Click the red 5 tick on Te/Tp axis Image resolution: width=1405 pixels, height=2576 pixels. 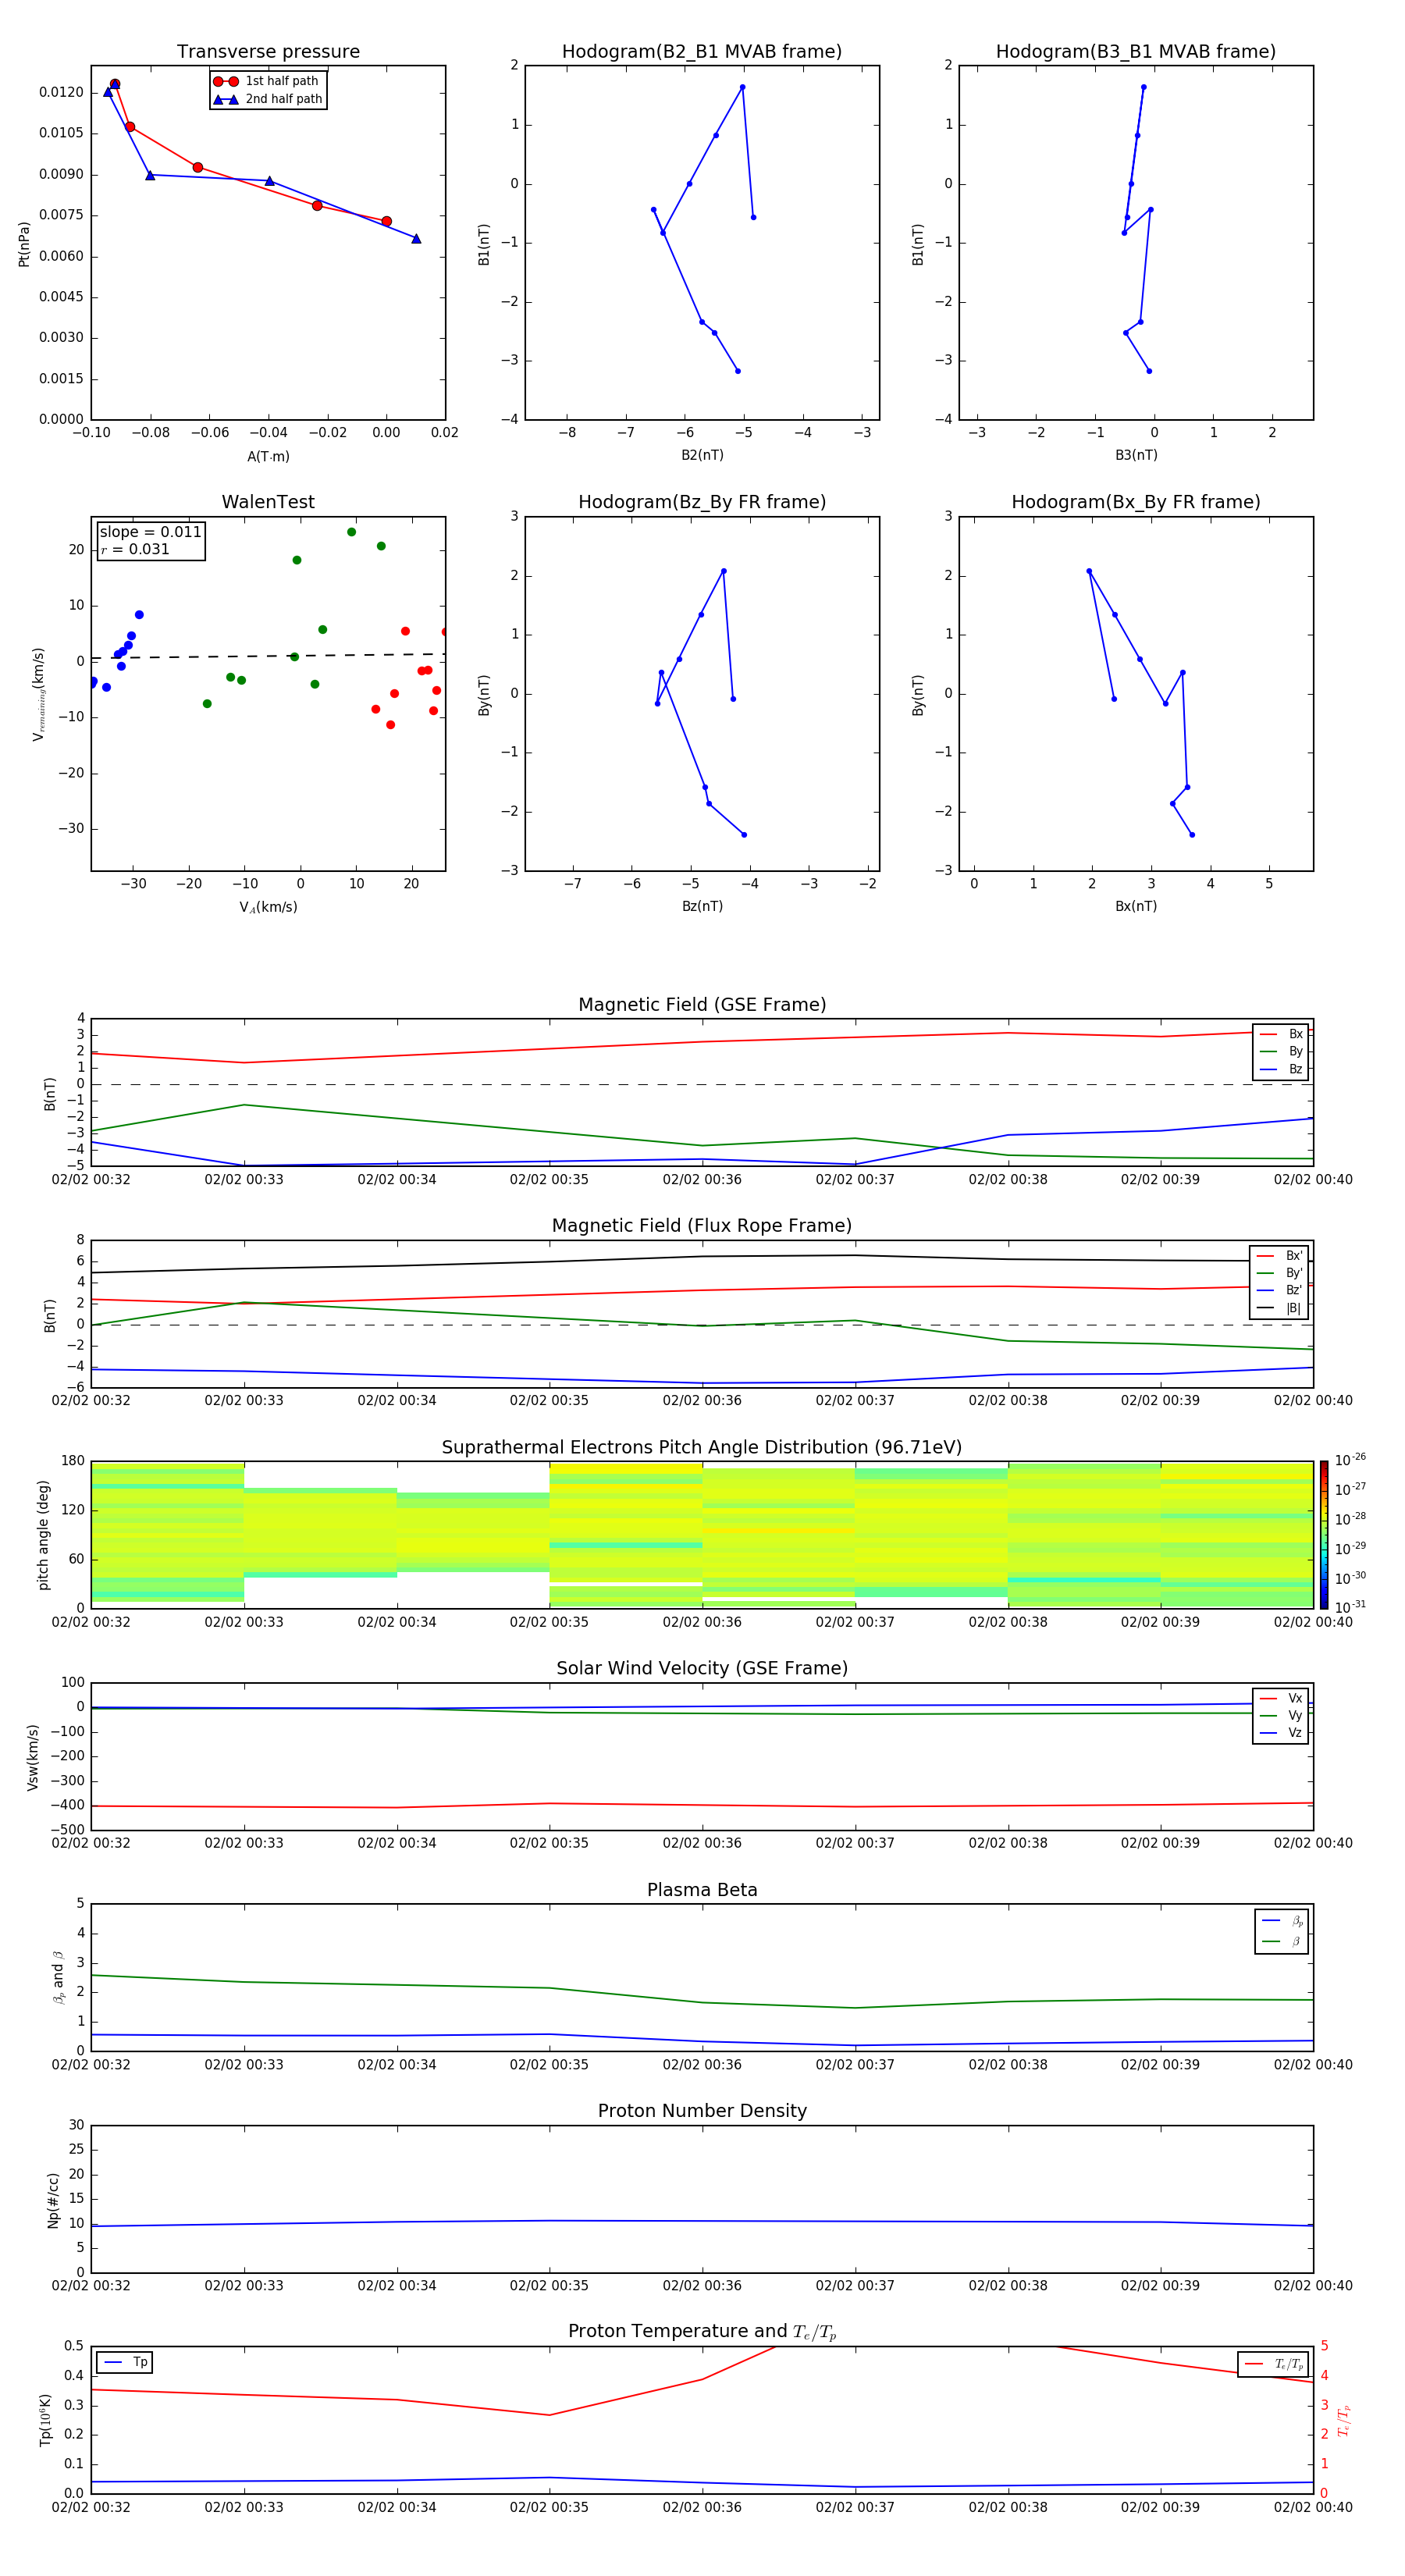tap(1325, 2346)
